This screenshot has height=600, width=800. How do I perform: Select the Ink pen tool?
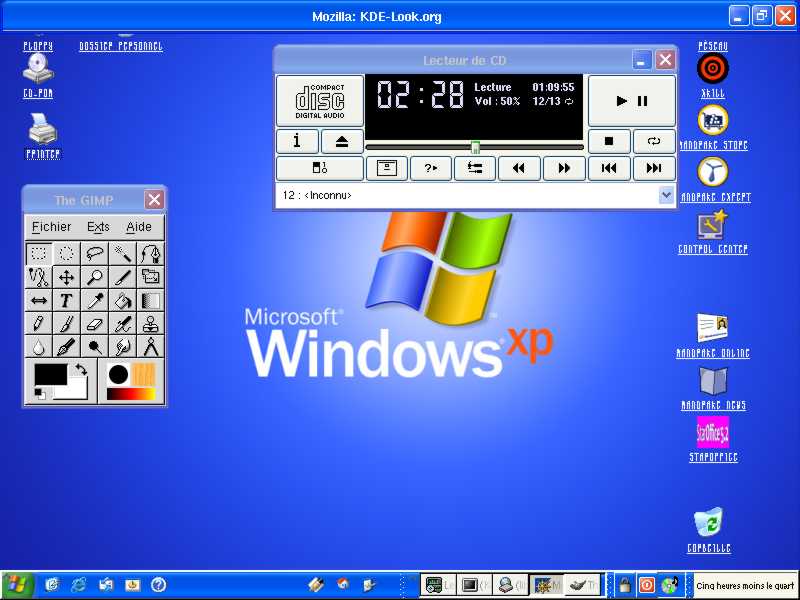pyautogui.click(x=66, y=347)
